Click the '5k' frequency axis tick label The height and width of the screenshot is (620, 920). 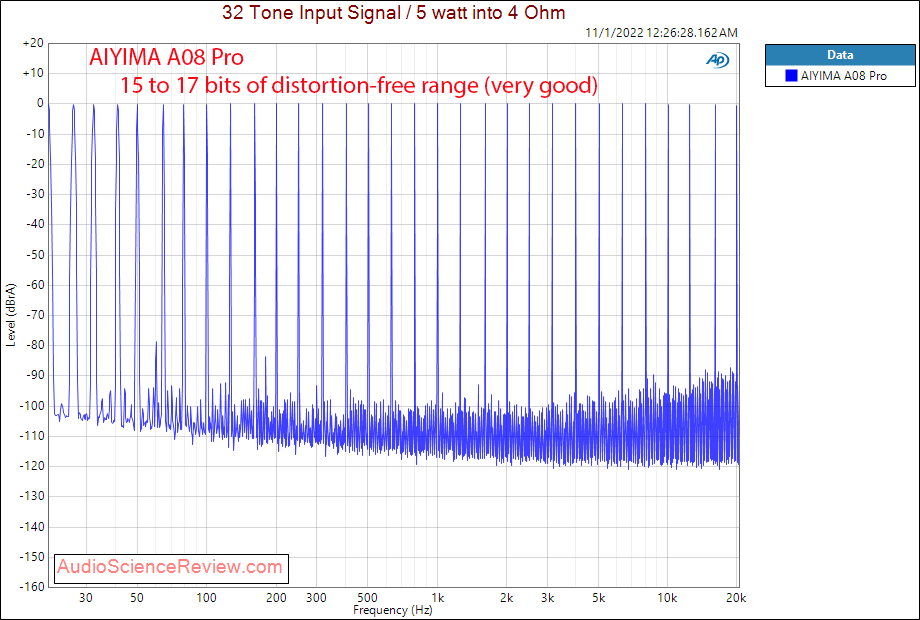click(x=598, y=598)
